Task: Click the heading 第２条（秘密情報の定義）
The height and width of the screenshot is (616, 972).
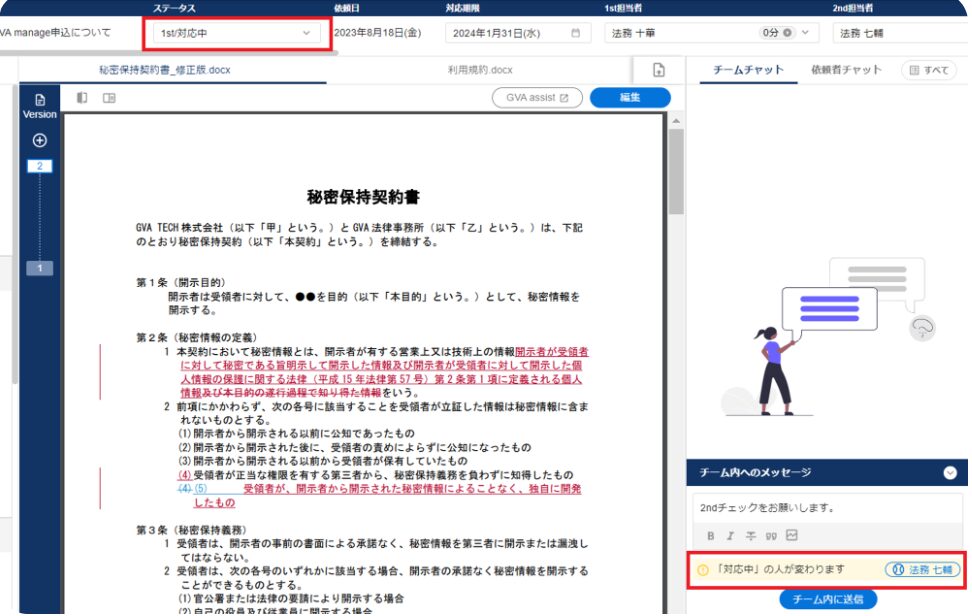Action: tap(196, 338)
